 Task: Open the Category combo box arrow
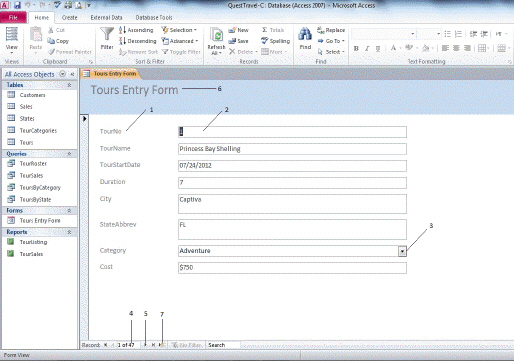tap(402, 251)
